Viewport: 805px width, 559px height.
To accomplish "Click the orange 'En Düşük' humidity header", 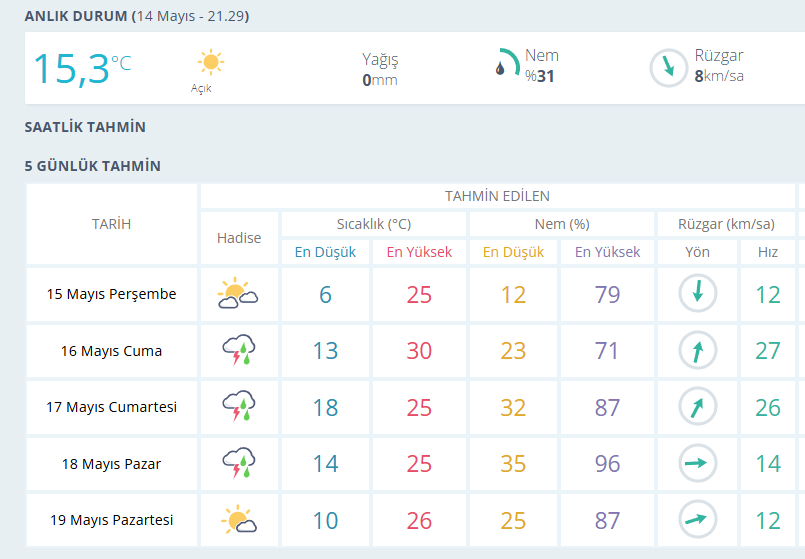I will (513, 252).
